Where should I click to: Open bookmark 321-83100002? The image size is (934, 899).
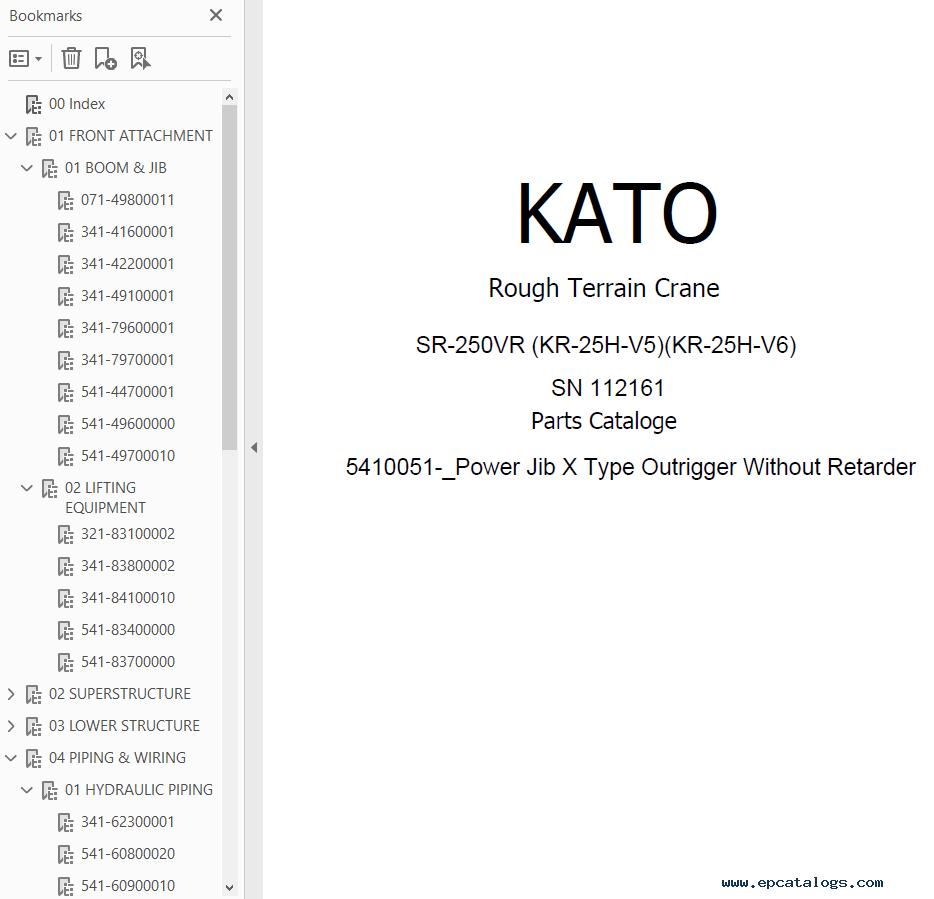[128, 534]
